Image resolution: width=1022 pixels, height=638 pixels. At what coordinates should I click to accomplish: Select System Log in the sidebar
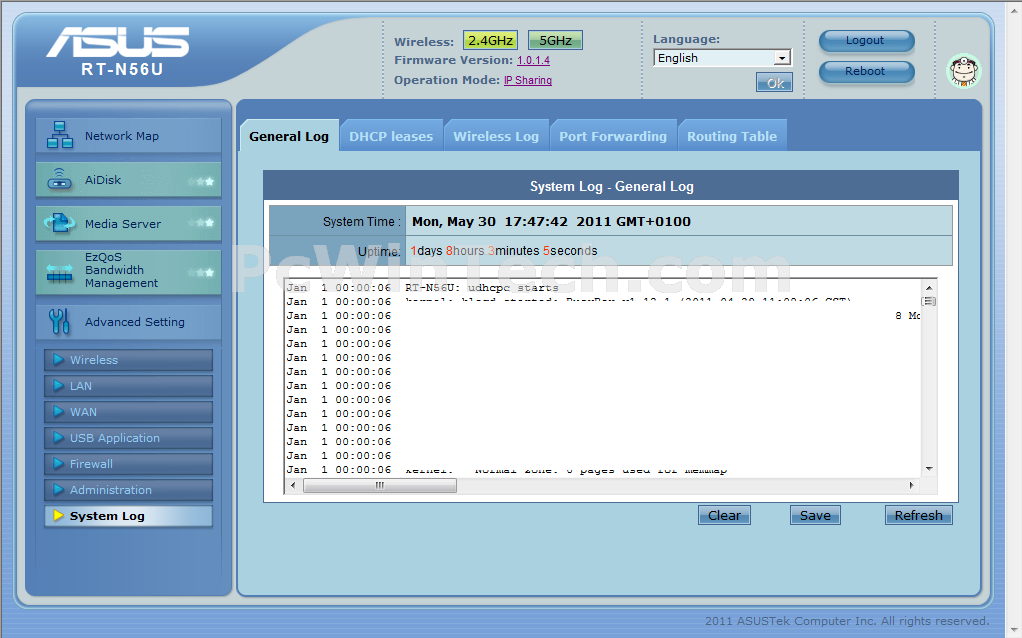click(128, 516)
